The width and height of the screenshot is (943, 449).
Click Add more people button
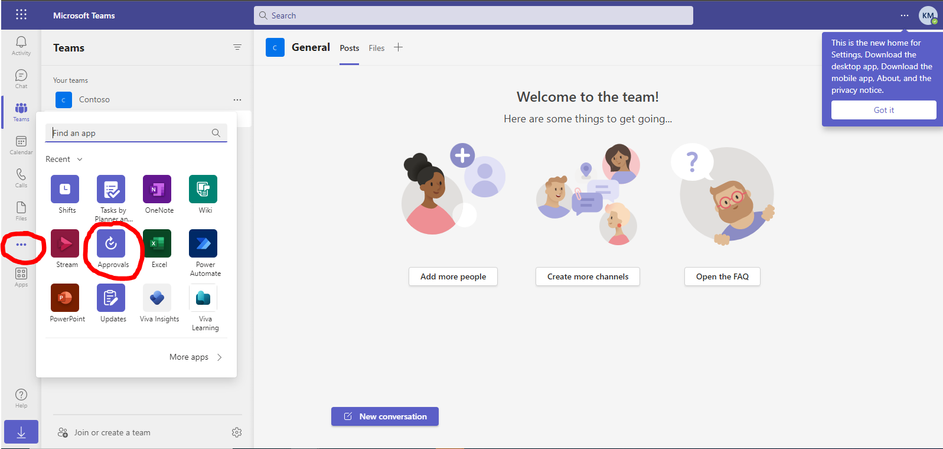[x=453, y=276]
